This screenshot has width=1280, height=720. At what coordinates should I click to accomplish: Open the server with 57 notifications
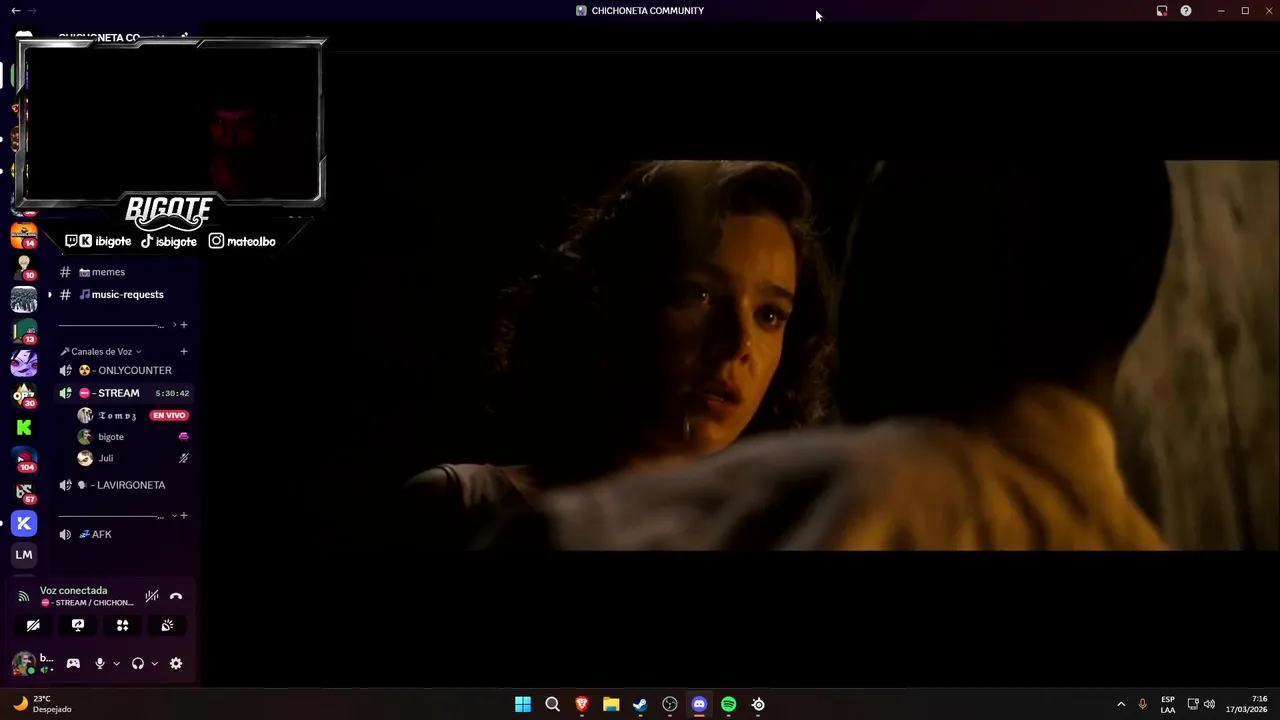point(24,491)
